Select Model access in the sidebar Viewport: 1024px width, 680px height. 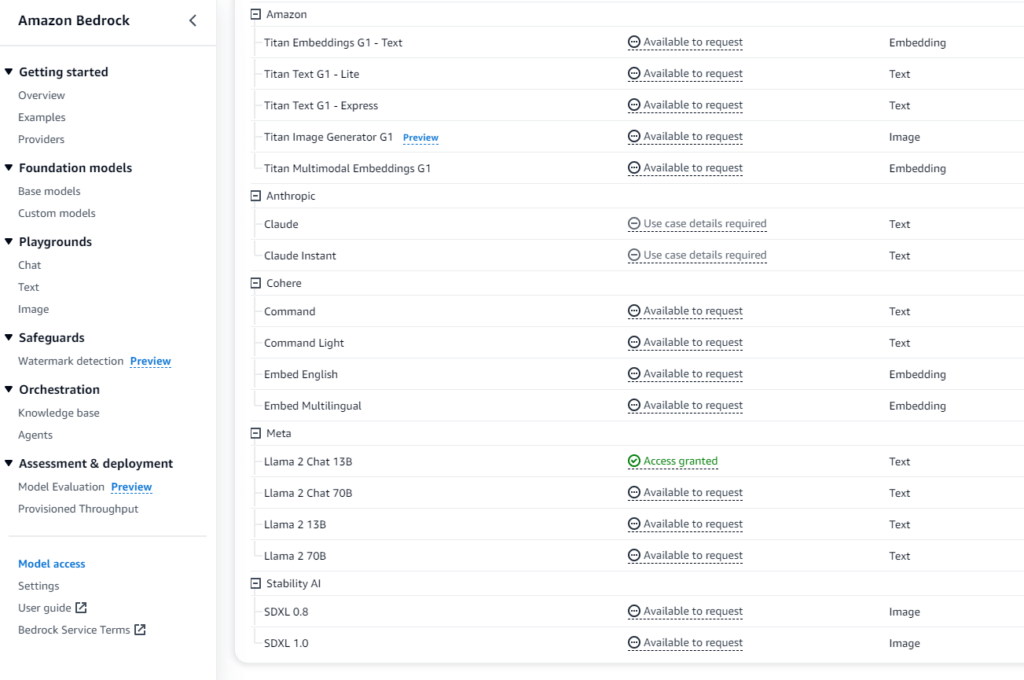pos(52,564)
